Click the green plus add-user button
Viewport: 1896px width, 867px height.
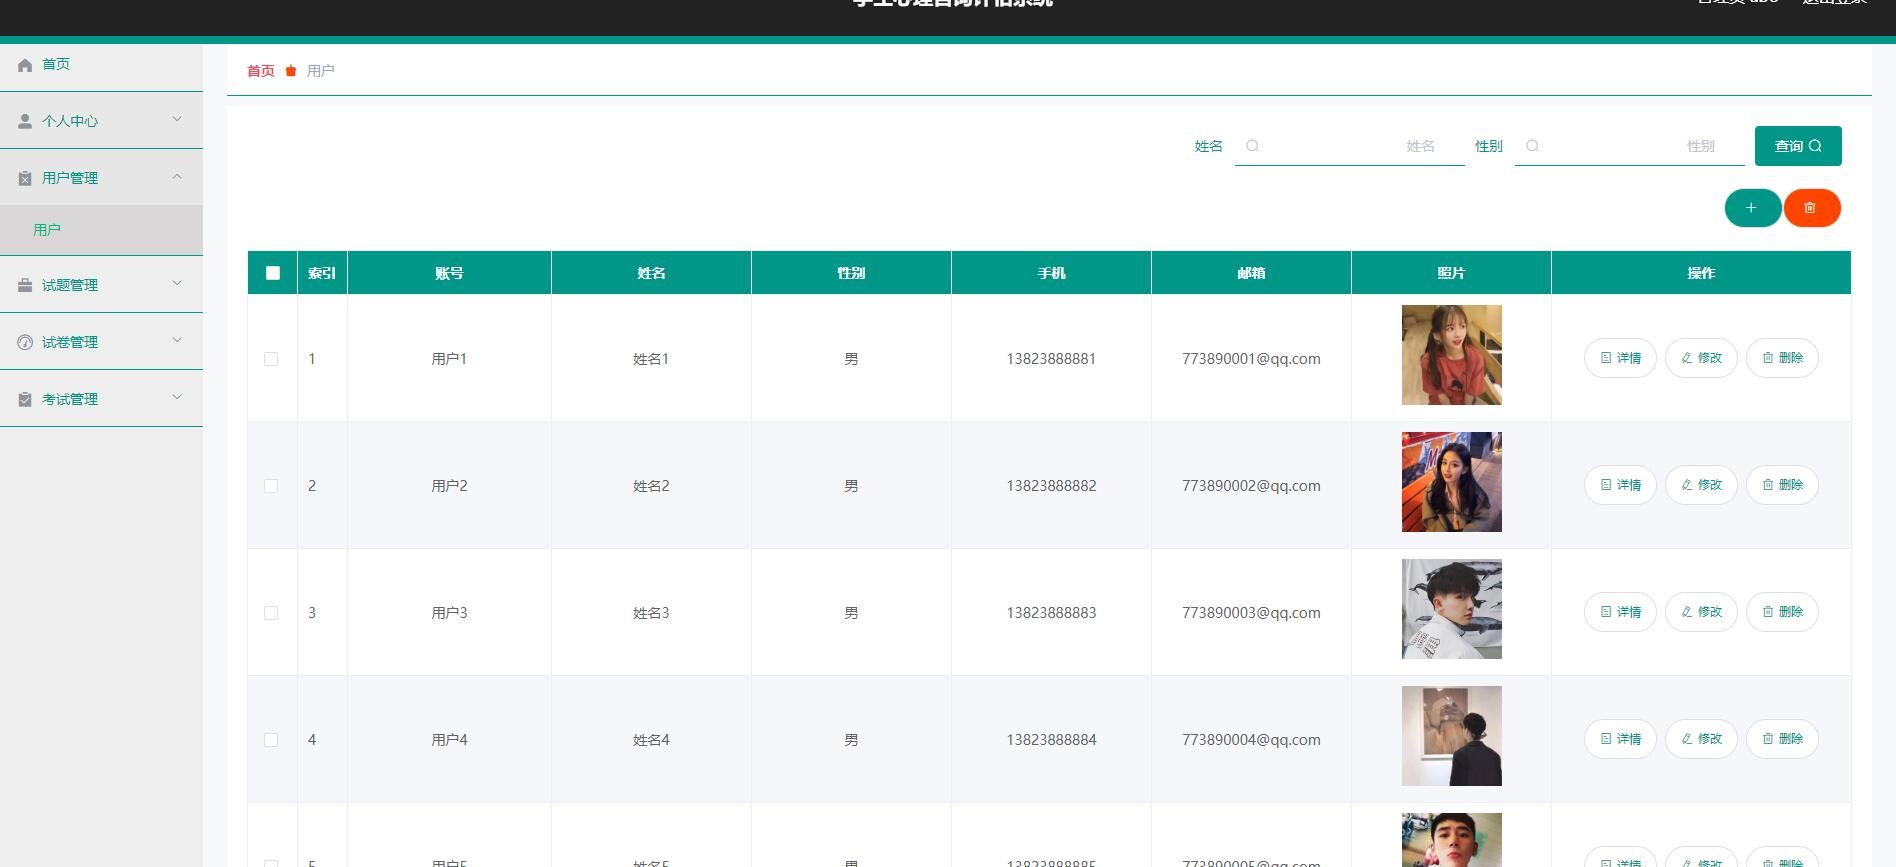click(1751, 208)
